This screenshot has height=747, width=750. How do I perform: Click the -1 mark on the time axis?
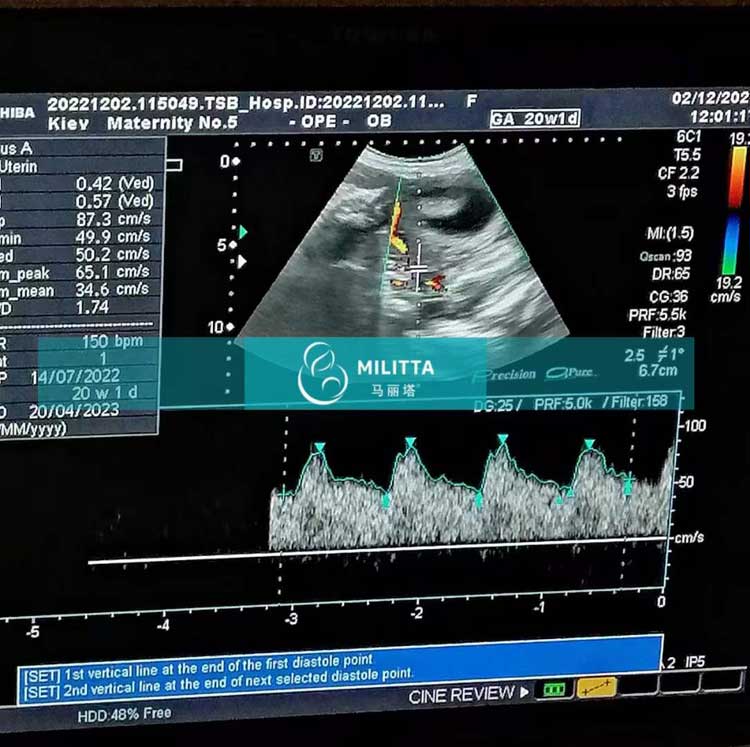[x=539, y=607]
